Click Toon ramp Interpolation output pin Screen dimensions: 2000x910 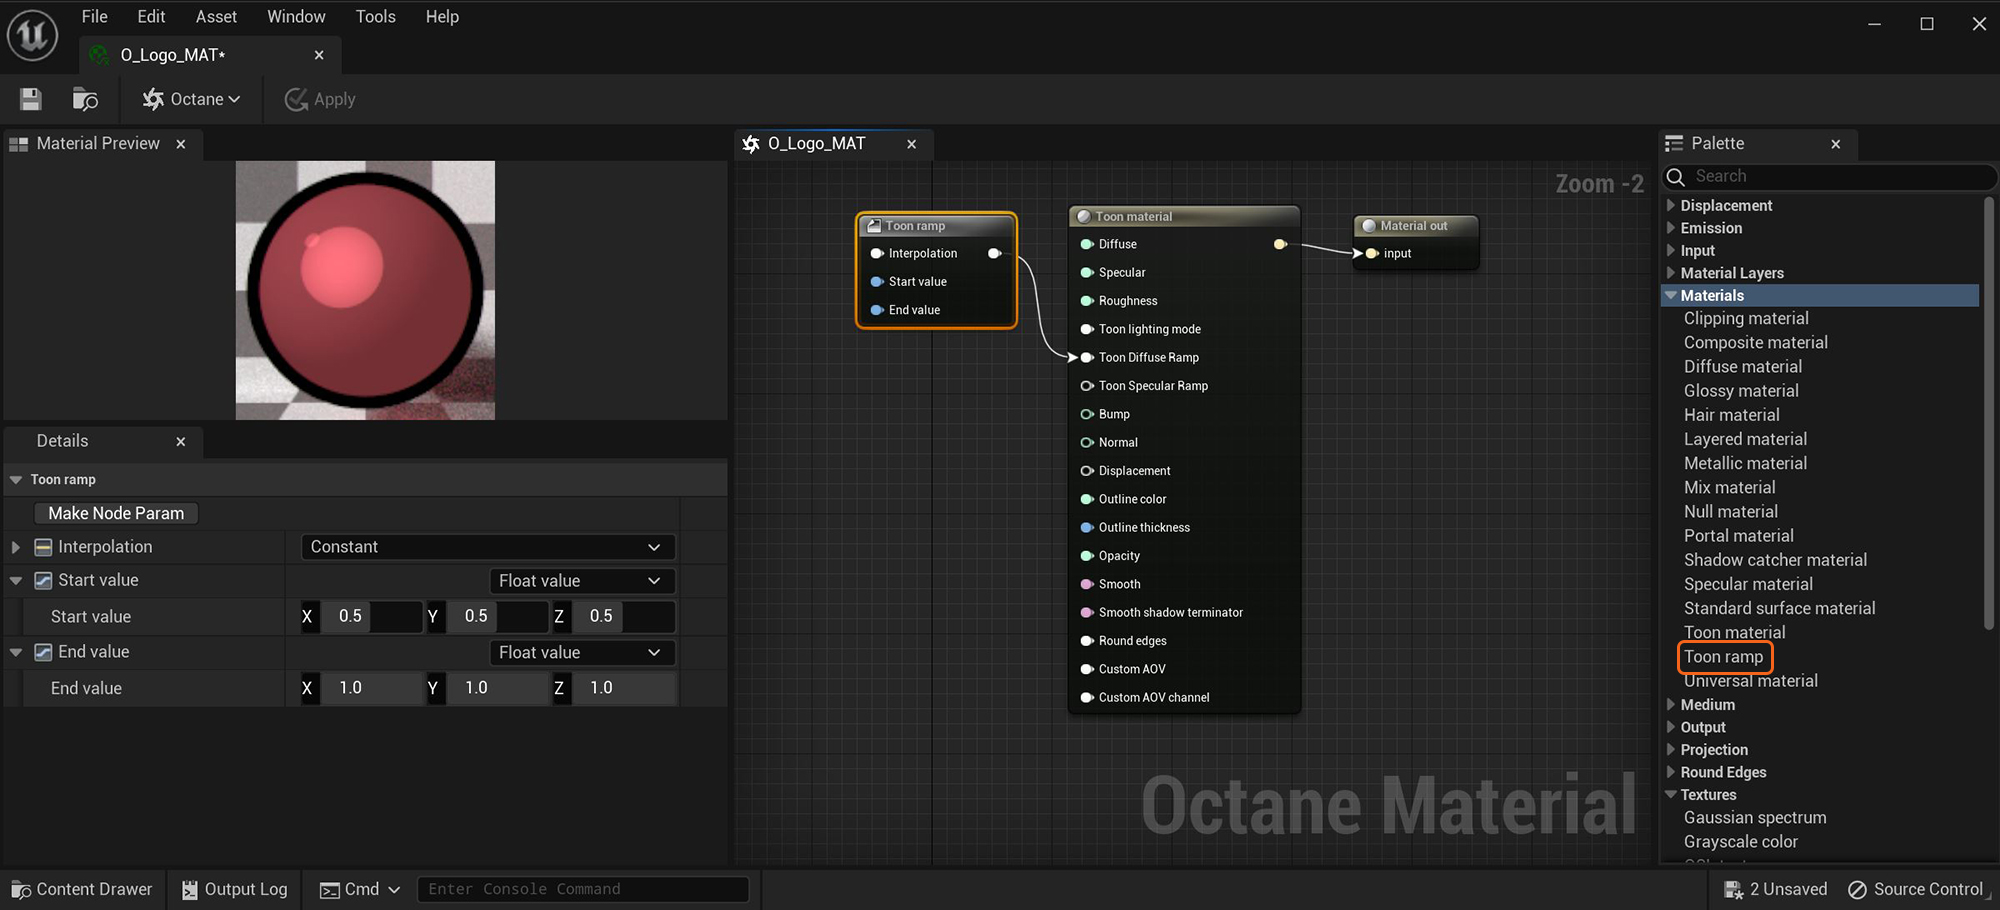coord(994,254)
